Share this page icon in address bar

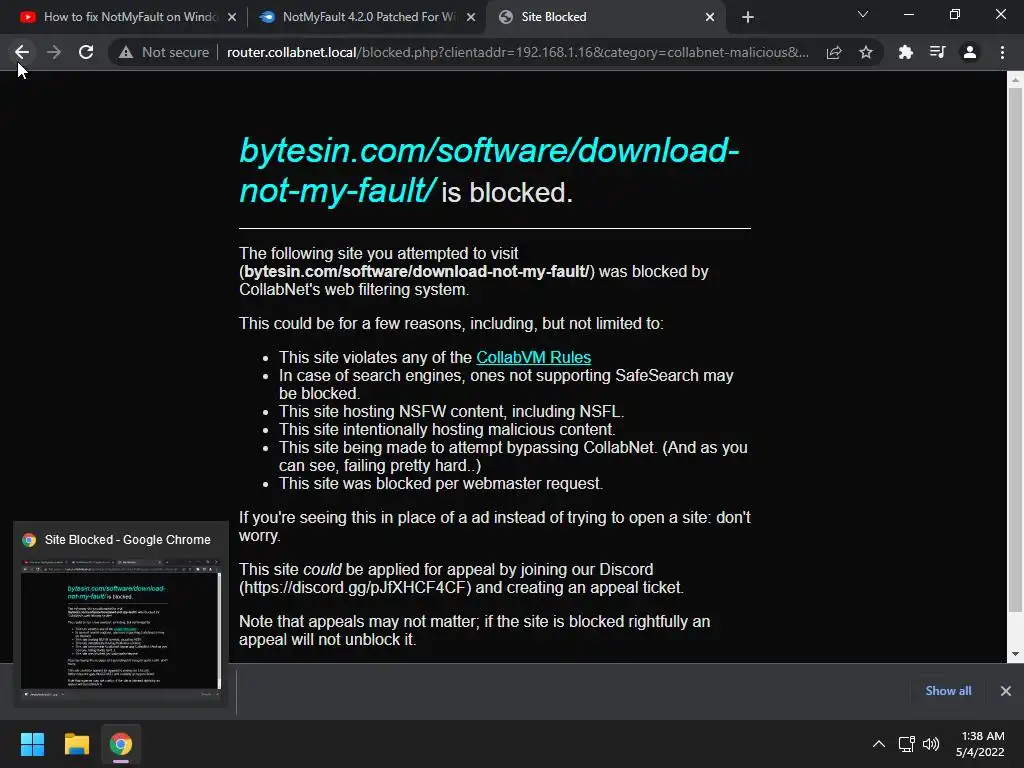pos(834,52)
